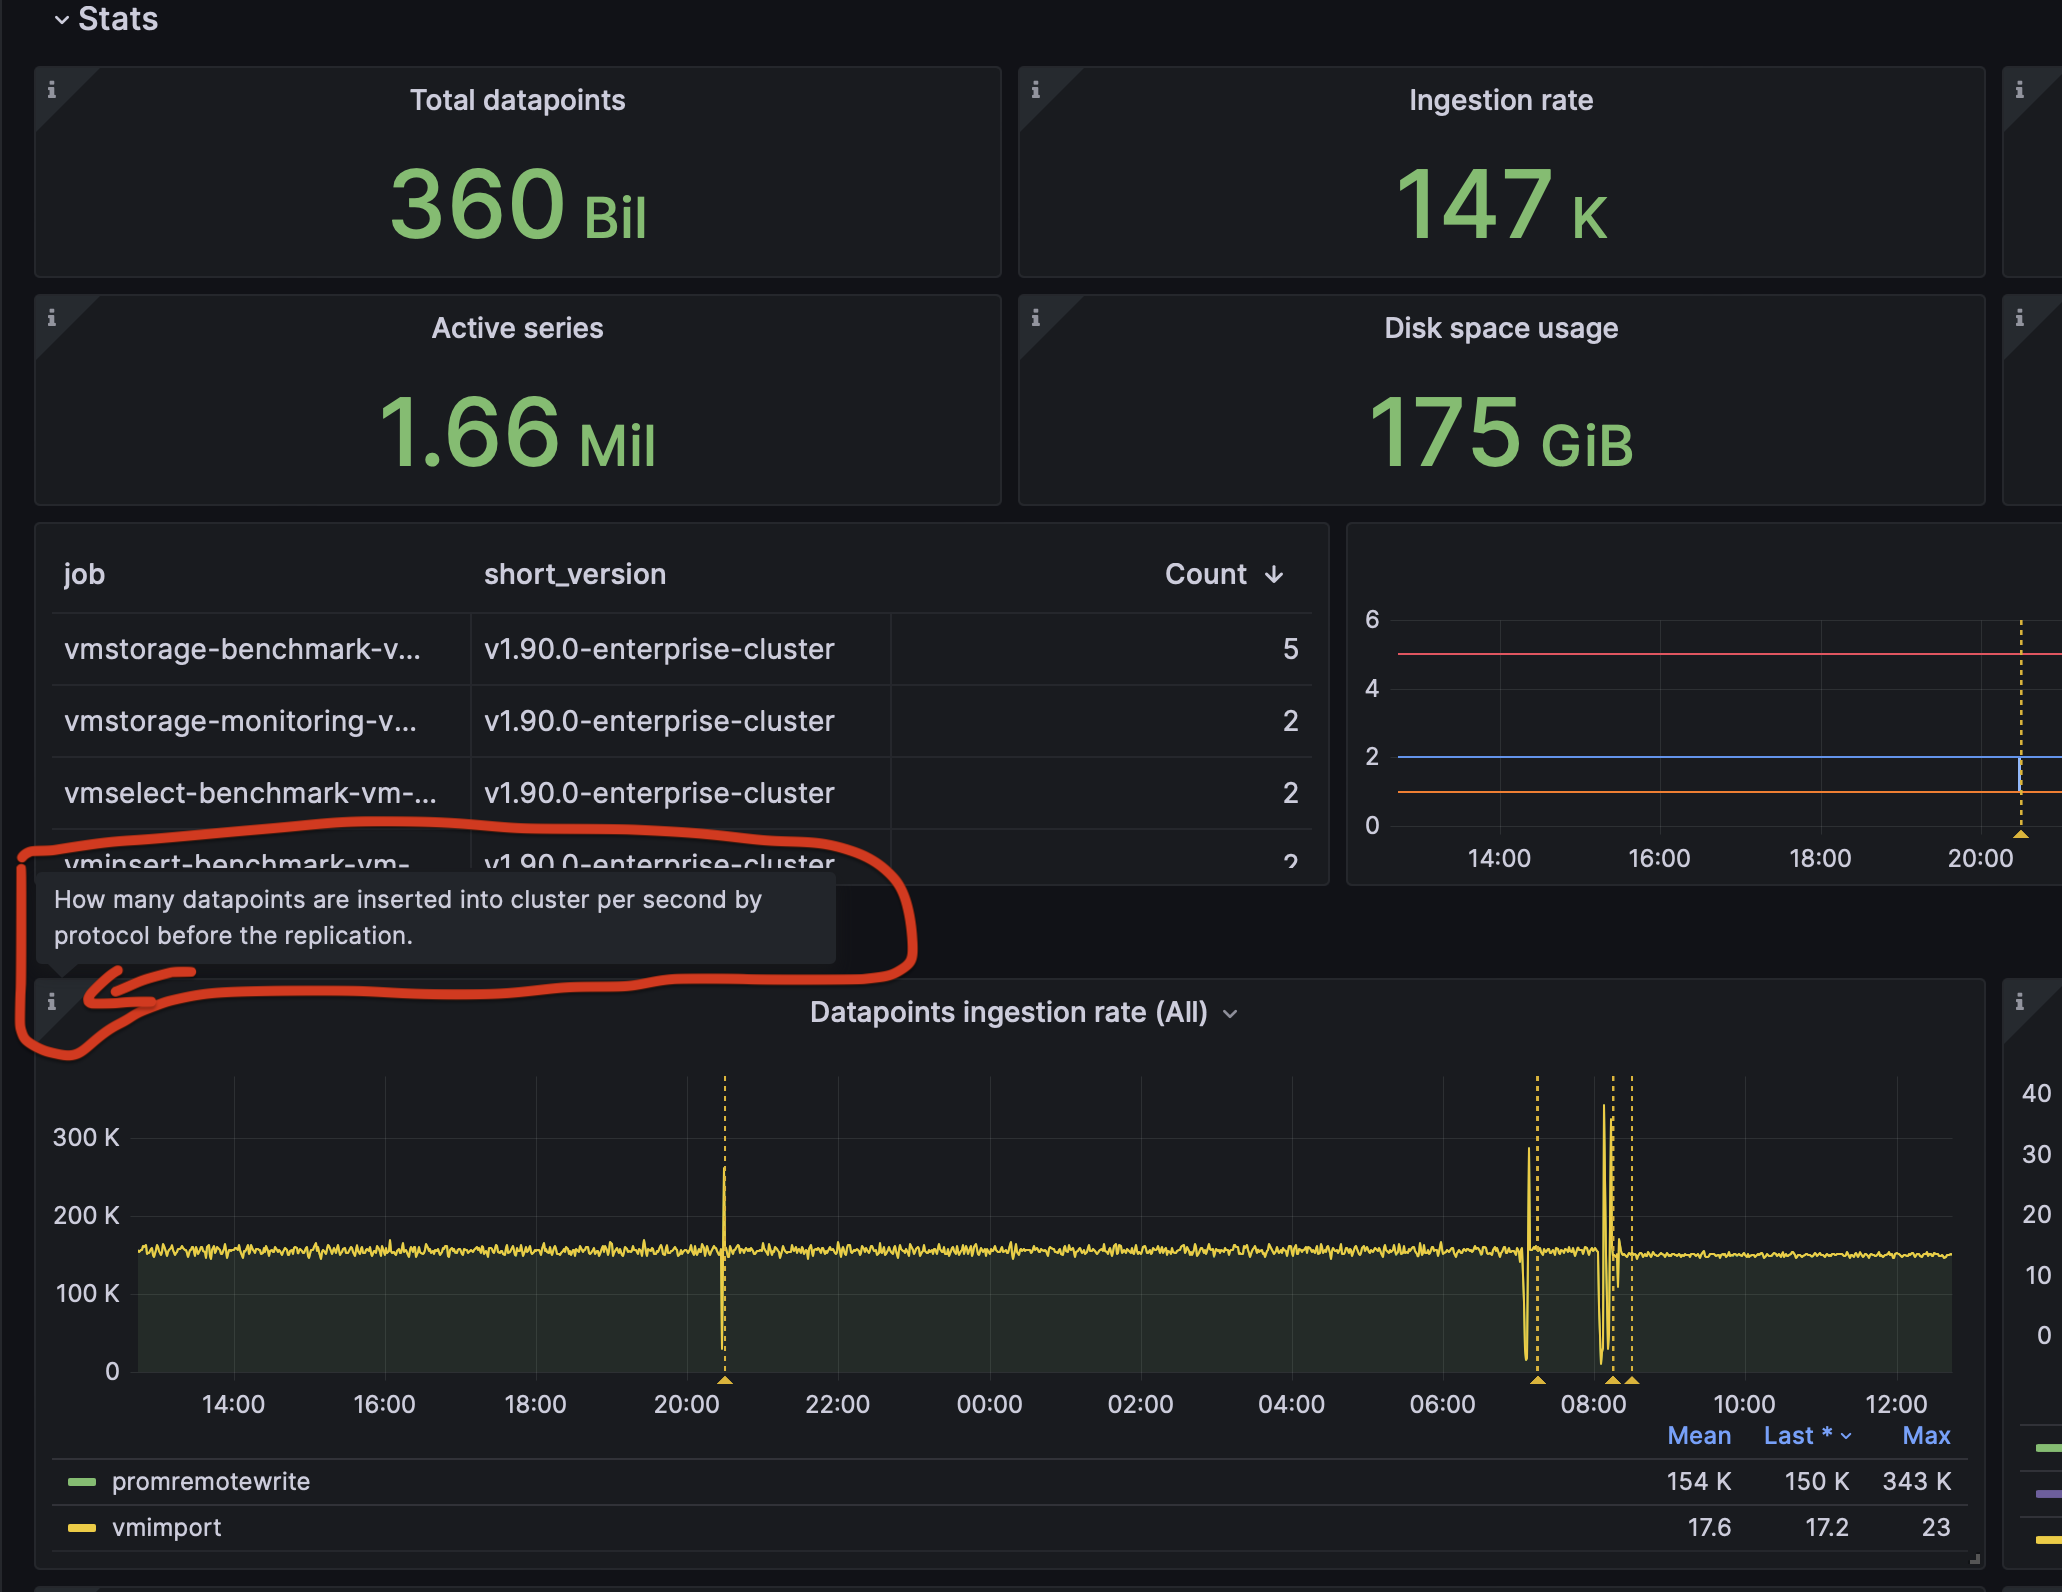Screen dimensions: 2062x1592
Task: Collapse the Stats row
Action: click(62, 18)
